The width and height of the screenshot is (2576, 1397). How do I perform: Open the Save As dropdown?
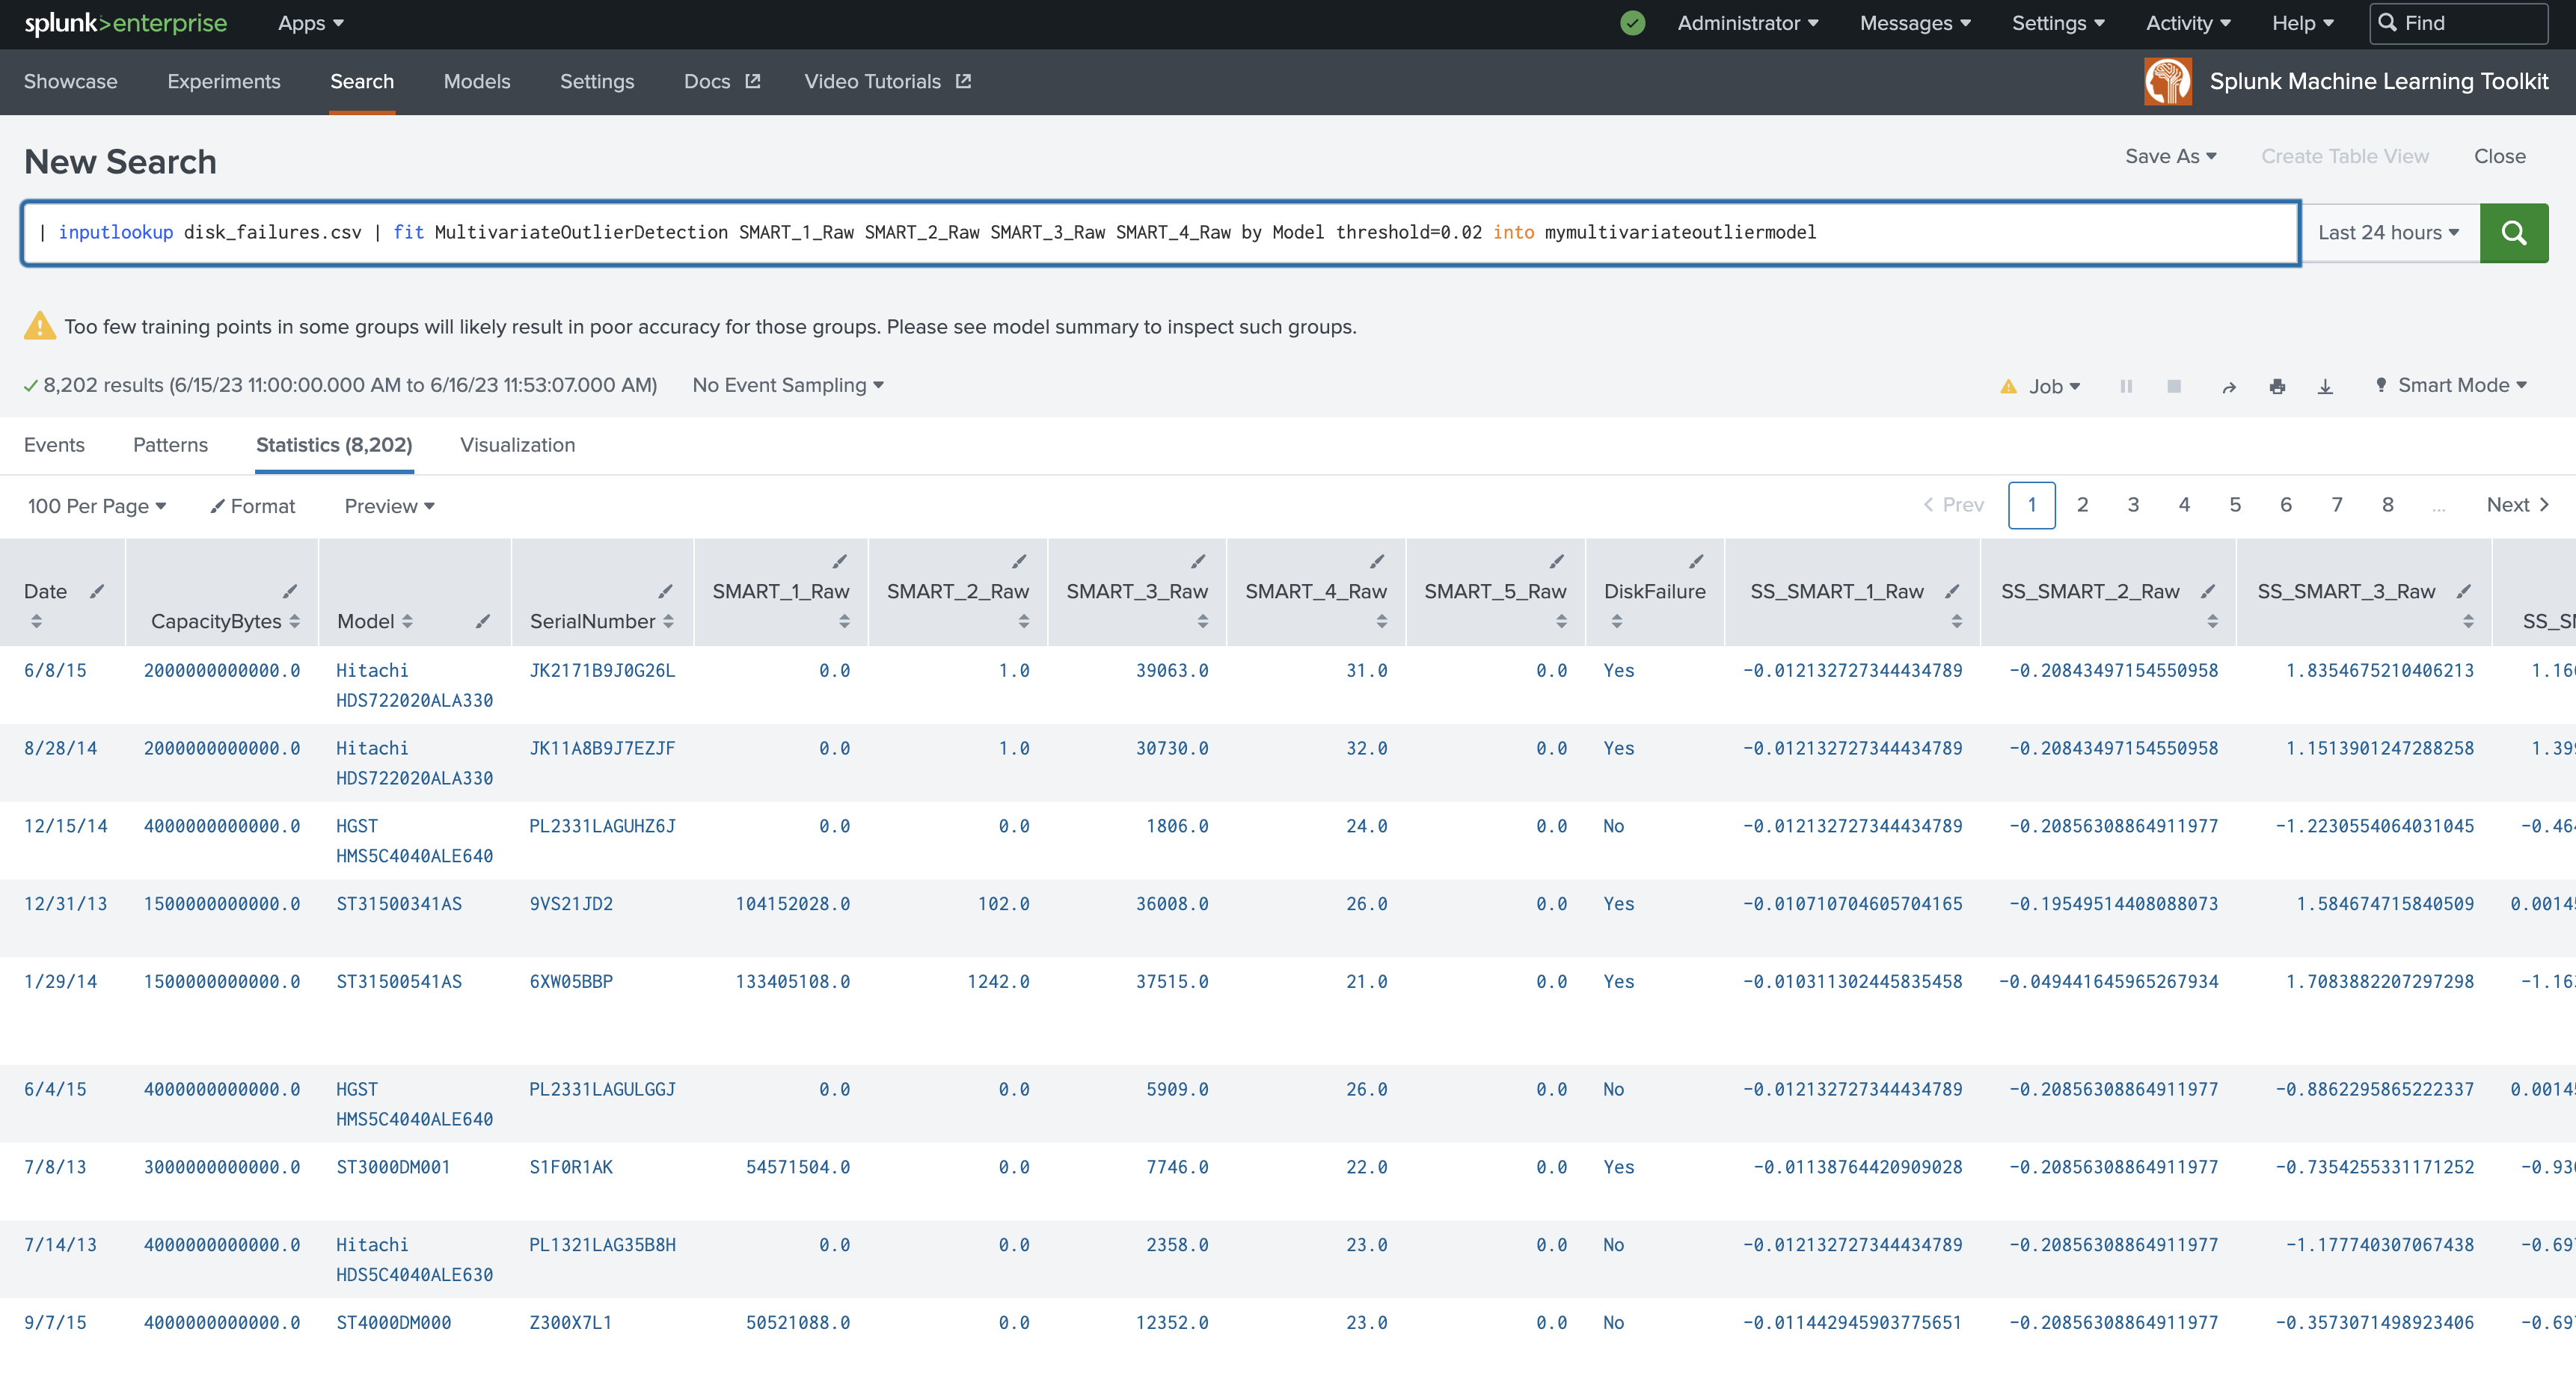[x=2171, y=156]
